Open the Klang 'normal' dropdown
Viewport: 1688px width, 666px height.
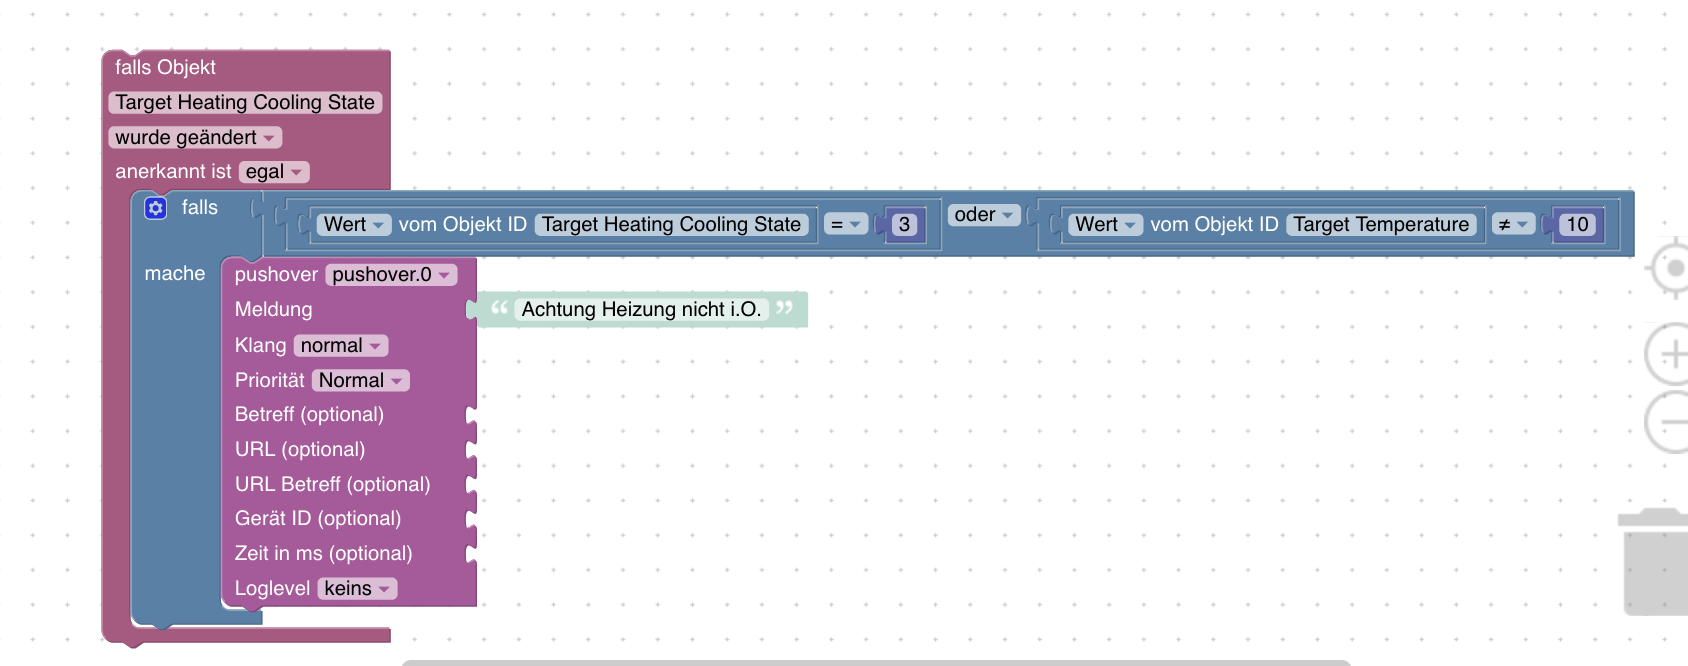341,346
